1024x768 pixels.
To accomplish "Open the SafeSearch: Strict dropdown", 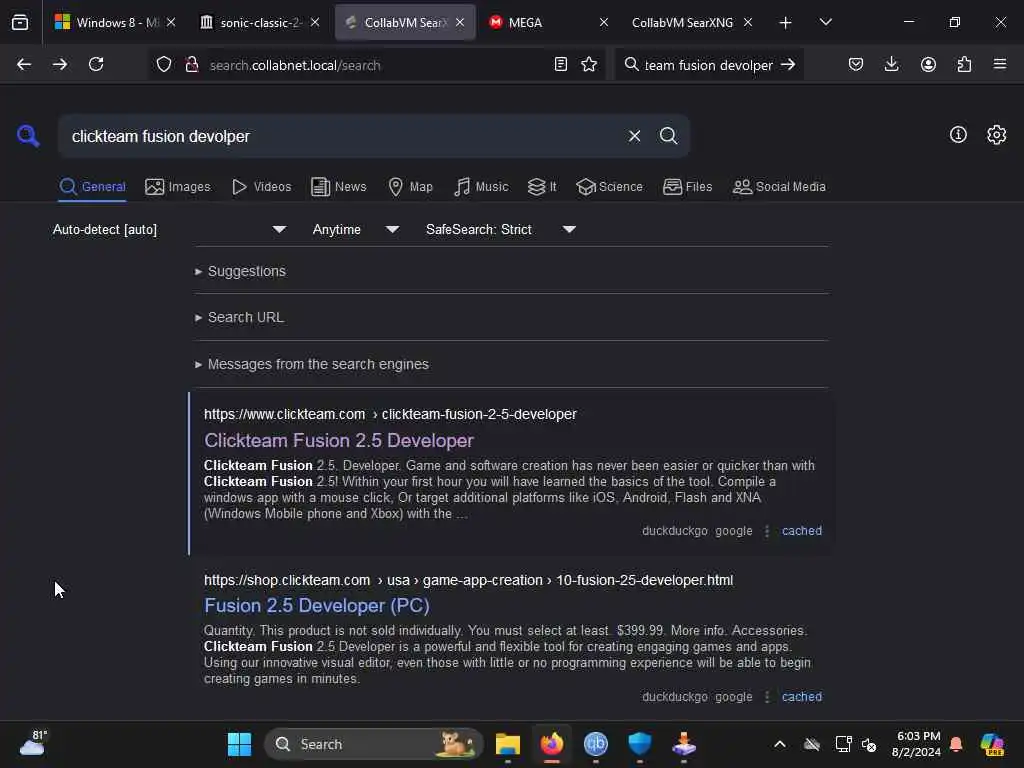I will (501, 229).
